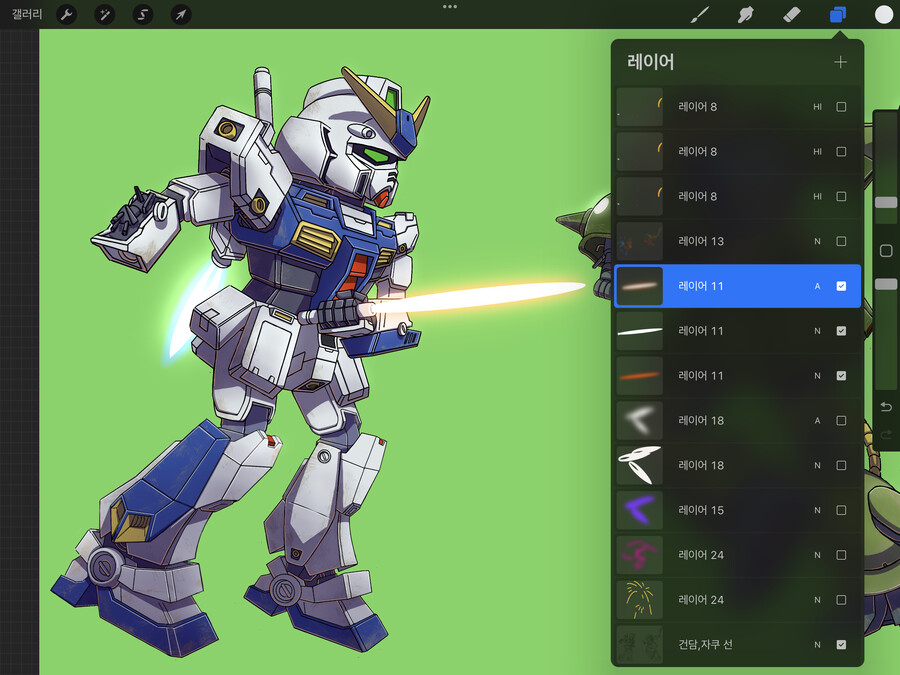This screenshot has height=675, width=900.
Task: Show 레이어 24 with the magenta thumbnail
Action: [x=841, y=554]
